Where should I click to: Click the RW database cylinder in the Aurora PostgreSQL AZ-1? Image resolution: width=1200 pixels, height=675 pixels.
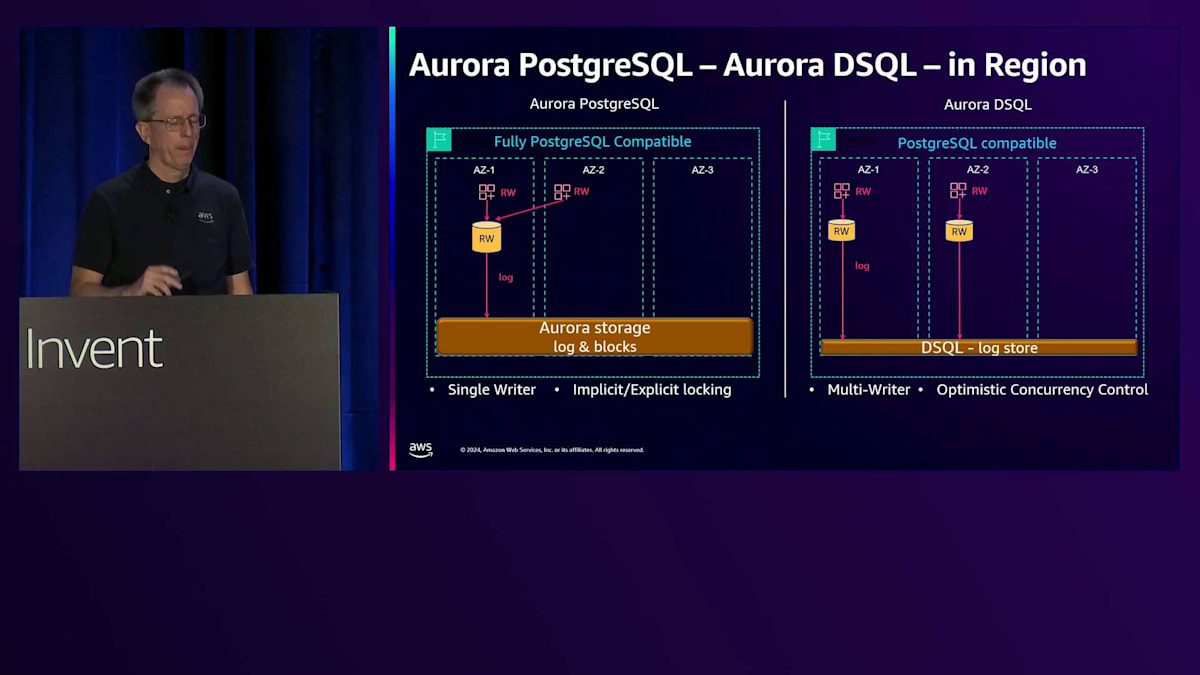click(x=486, y=237)
